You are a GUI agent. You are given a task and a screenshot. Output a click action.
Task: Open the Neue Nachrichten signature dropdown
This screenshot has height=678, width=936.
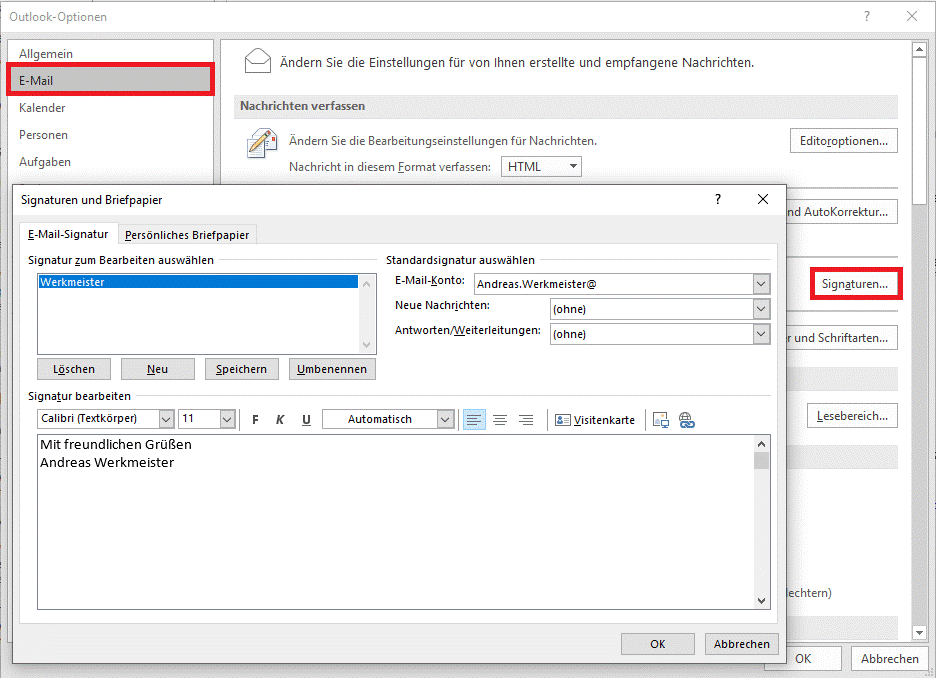click(x=761, y=309)
